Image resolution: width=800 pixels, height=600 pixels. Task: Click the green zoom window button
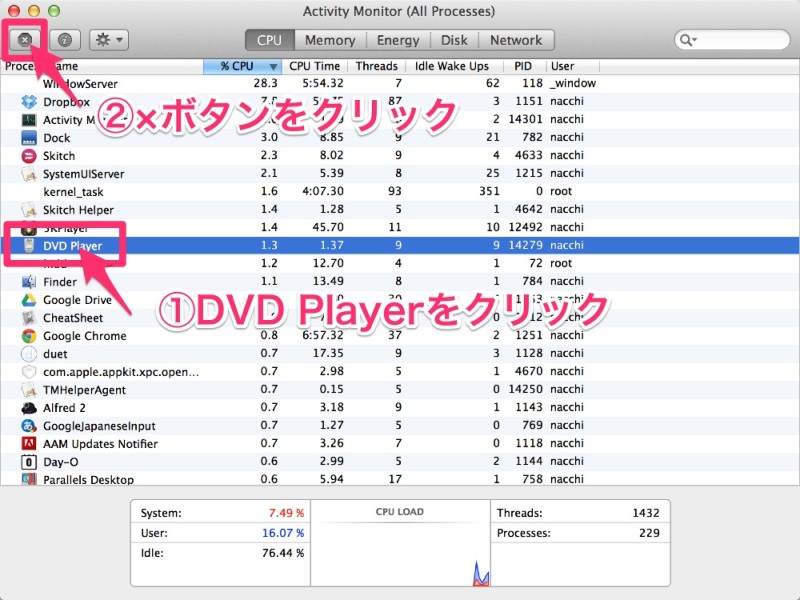click(54, 11)
